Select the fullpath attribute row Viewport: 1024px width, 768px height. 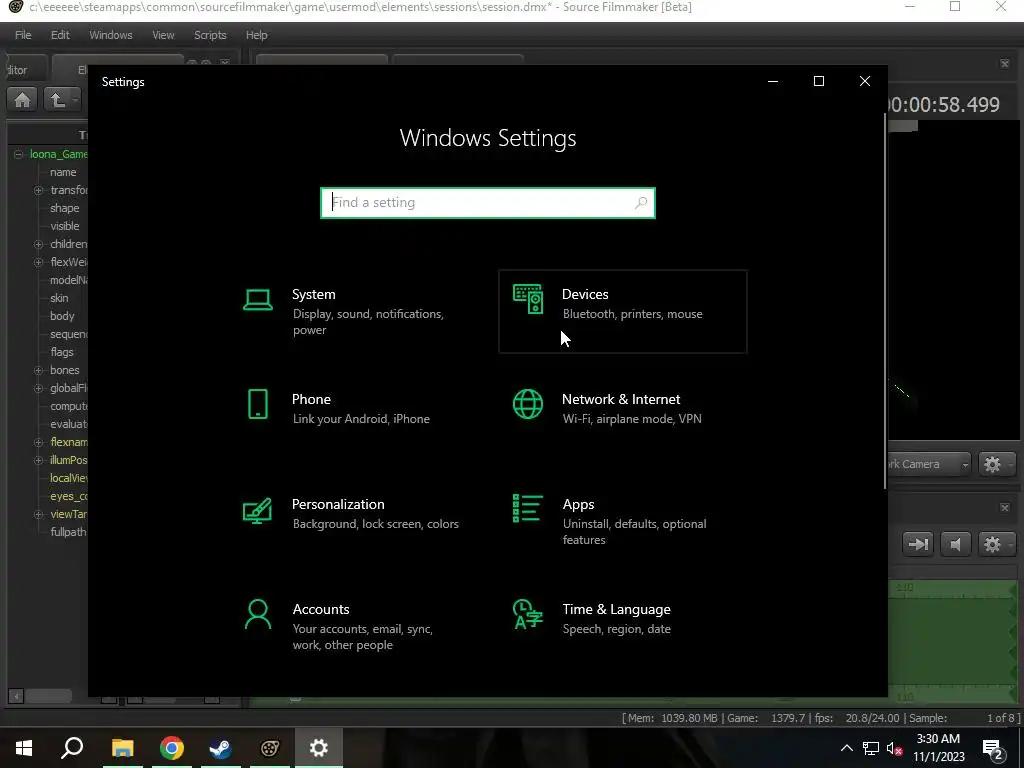pos(68,532)
